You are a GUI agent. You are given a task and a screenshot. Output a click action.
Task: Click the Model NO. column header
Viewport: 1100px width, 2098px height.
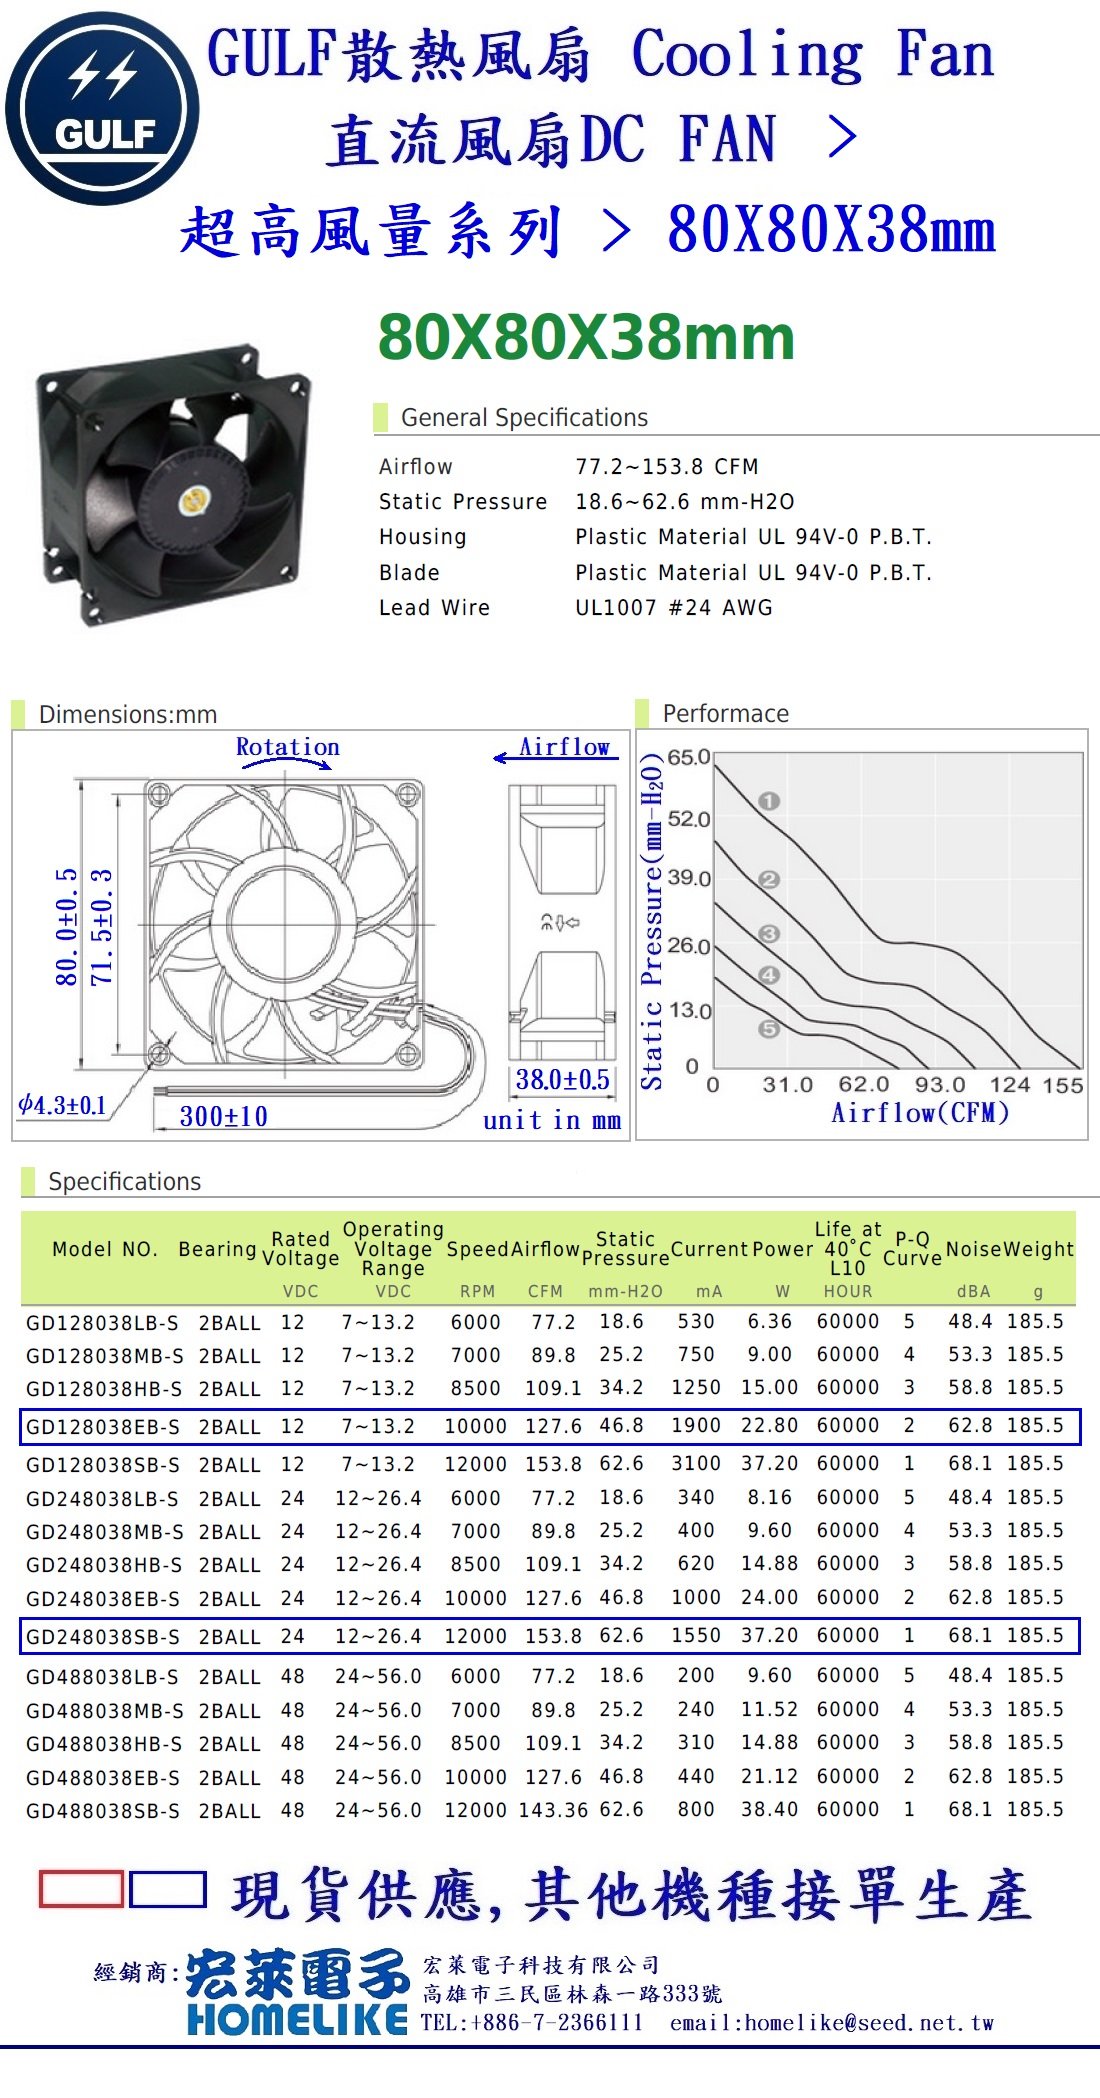click(x=105, y=1248)
